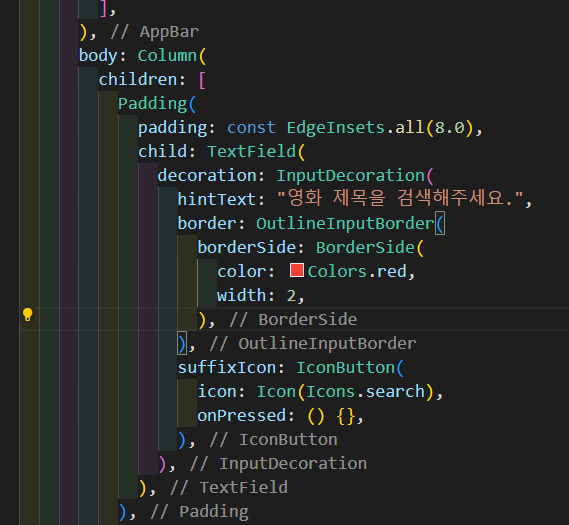
Task: Click the '// OutlineInputBorder' closing comment
Action: click(313, 344)
